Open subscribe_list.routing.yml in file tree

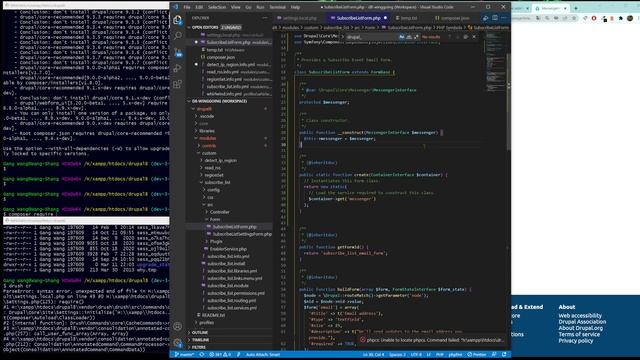(231, 300)
